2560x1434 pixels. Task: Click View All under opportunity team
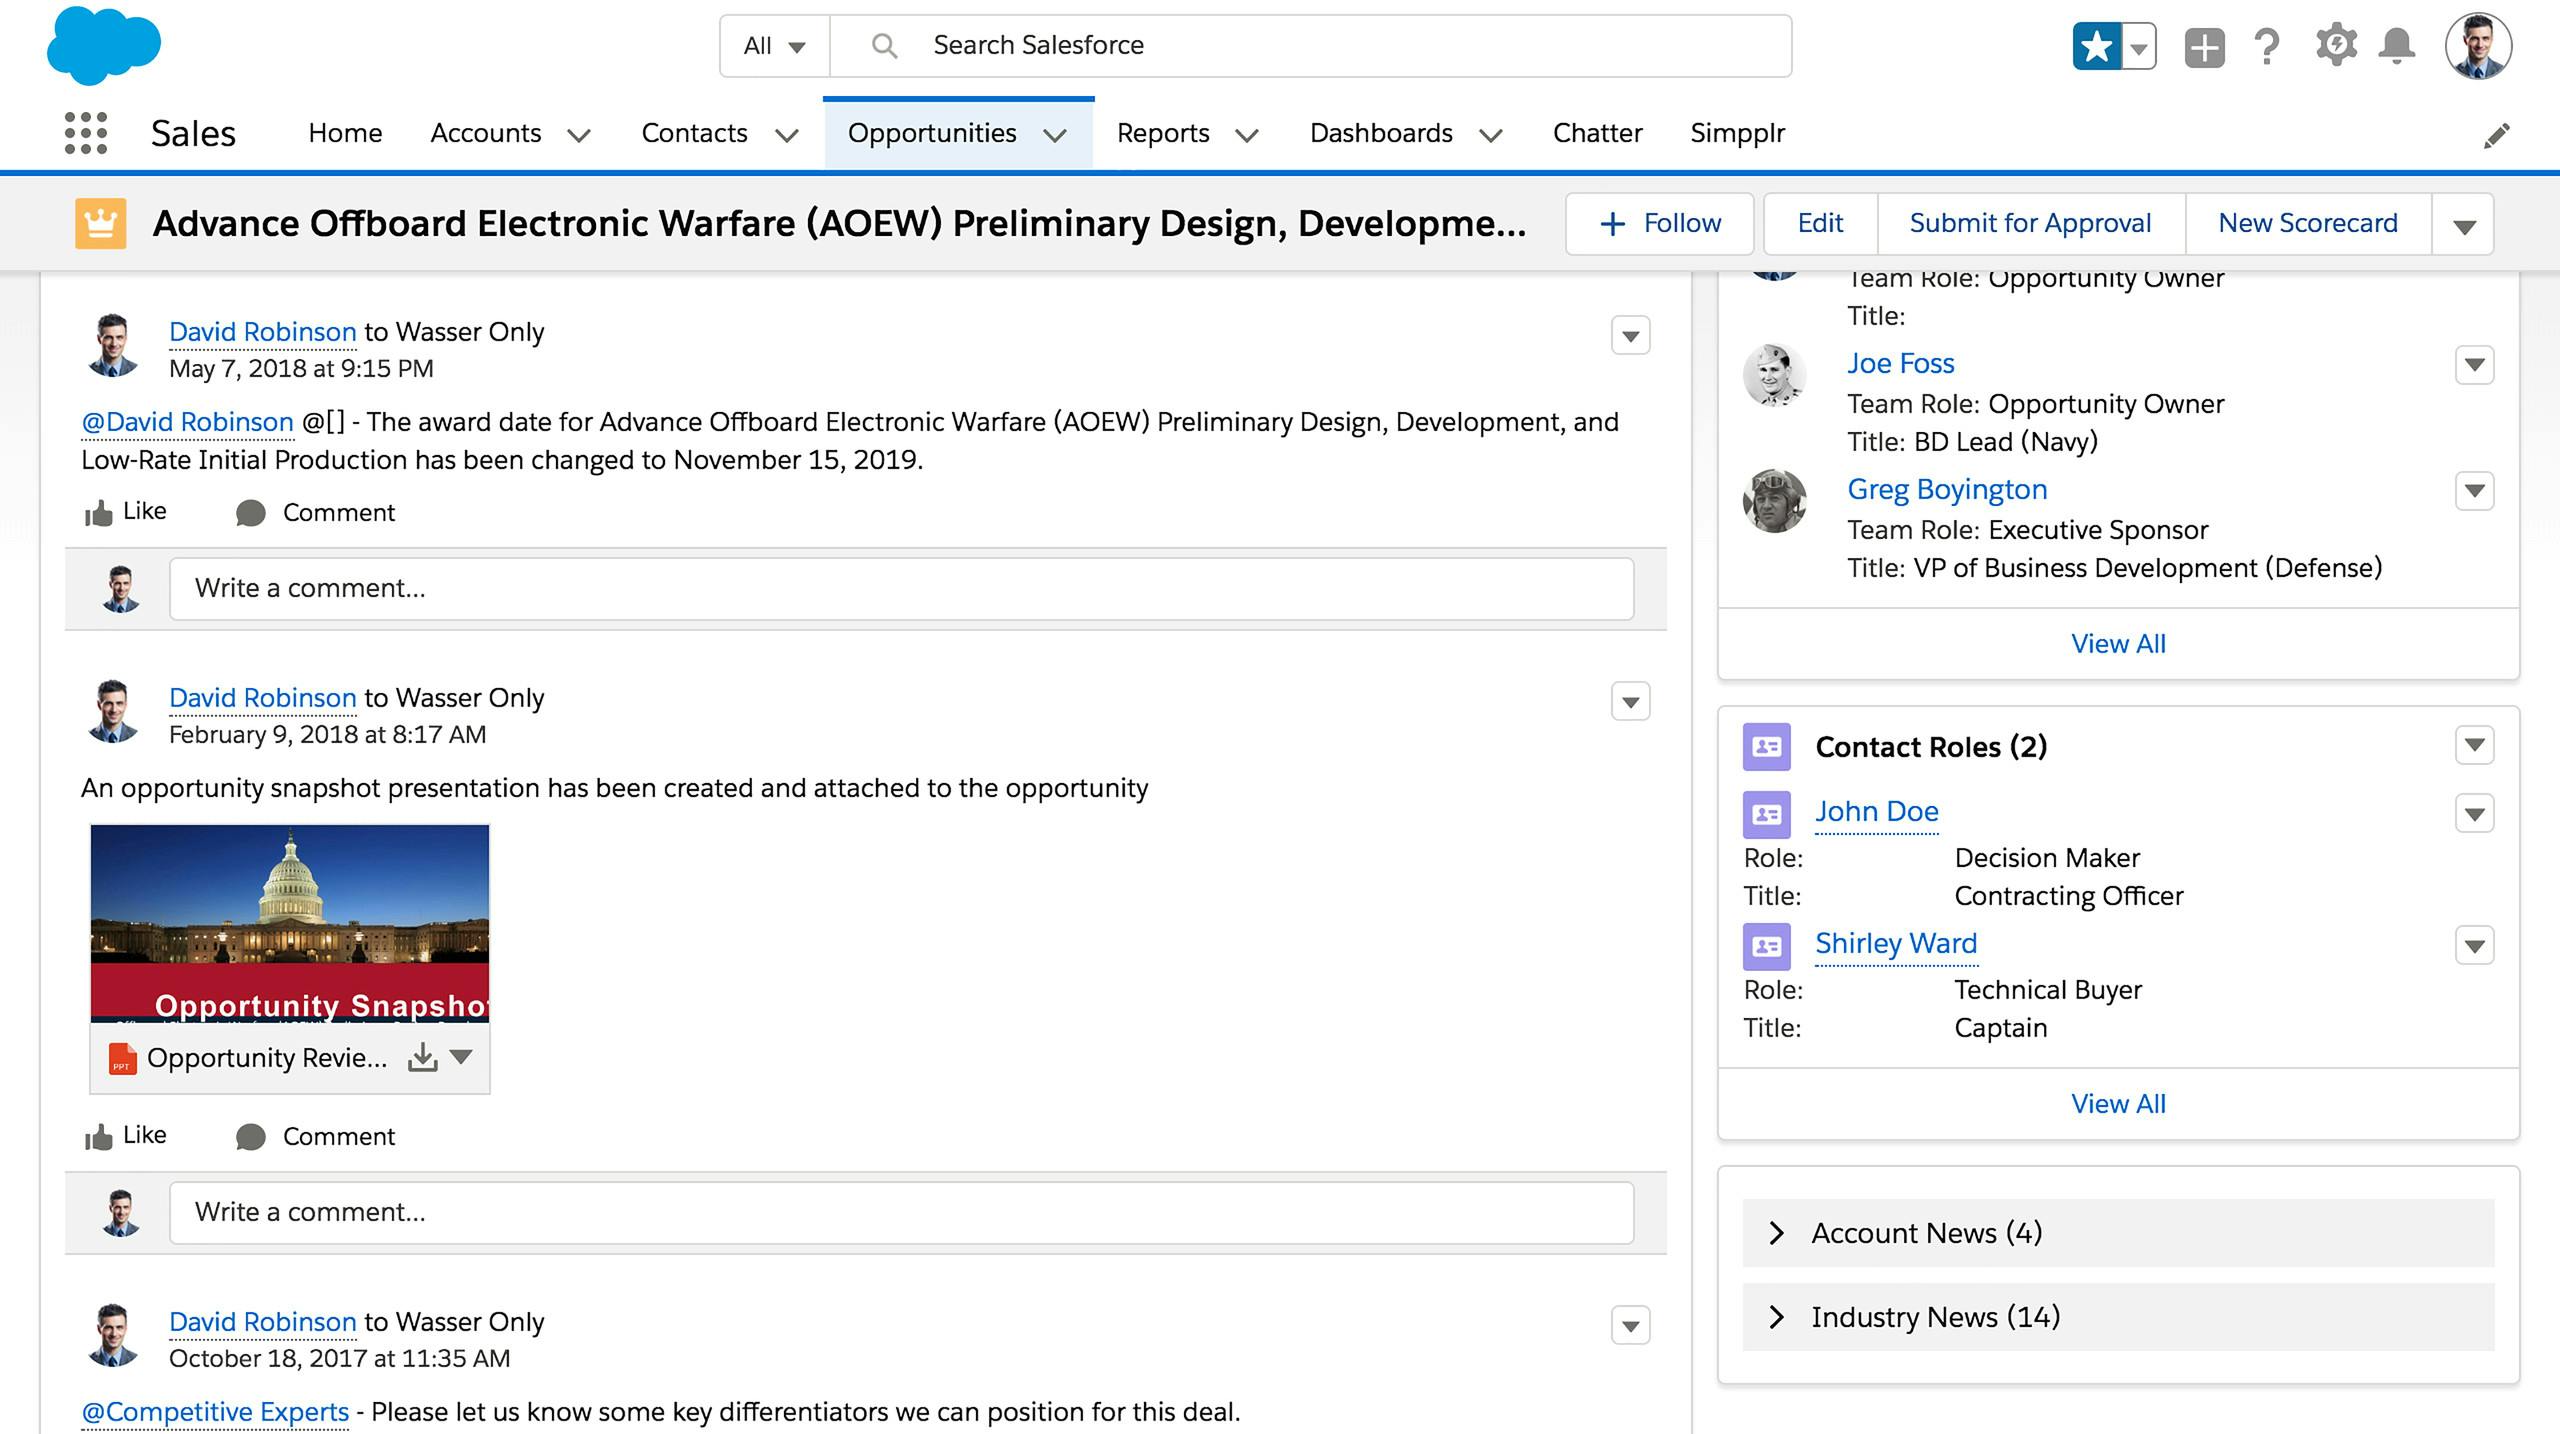2118,644
